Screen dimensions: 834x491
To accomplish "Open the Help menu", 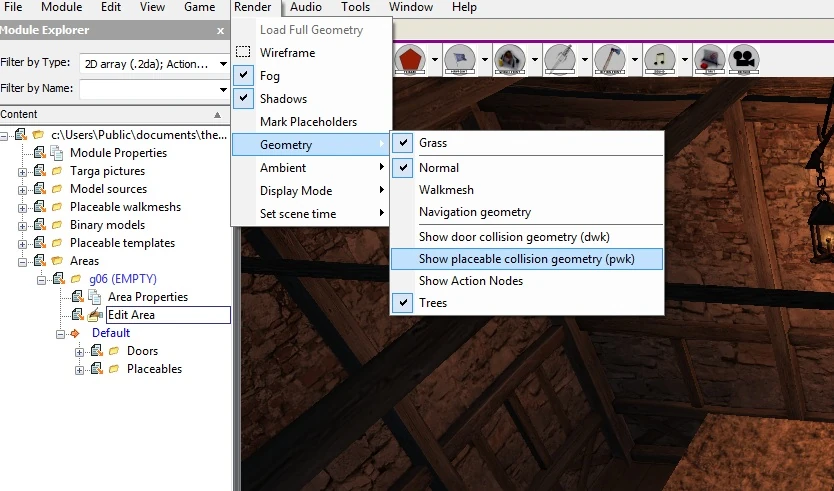I will point(464,7).
